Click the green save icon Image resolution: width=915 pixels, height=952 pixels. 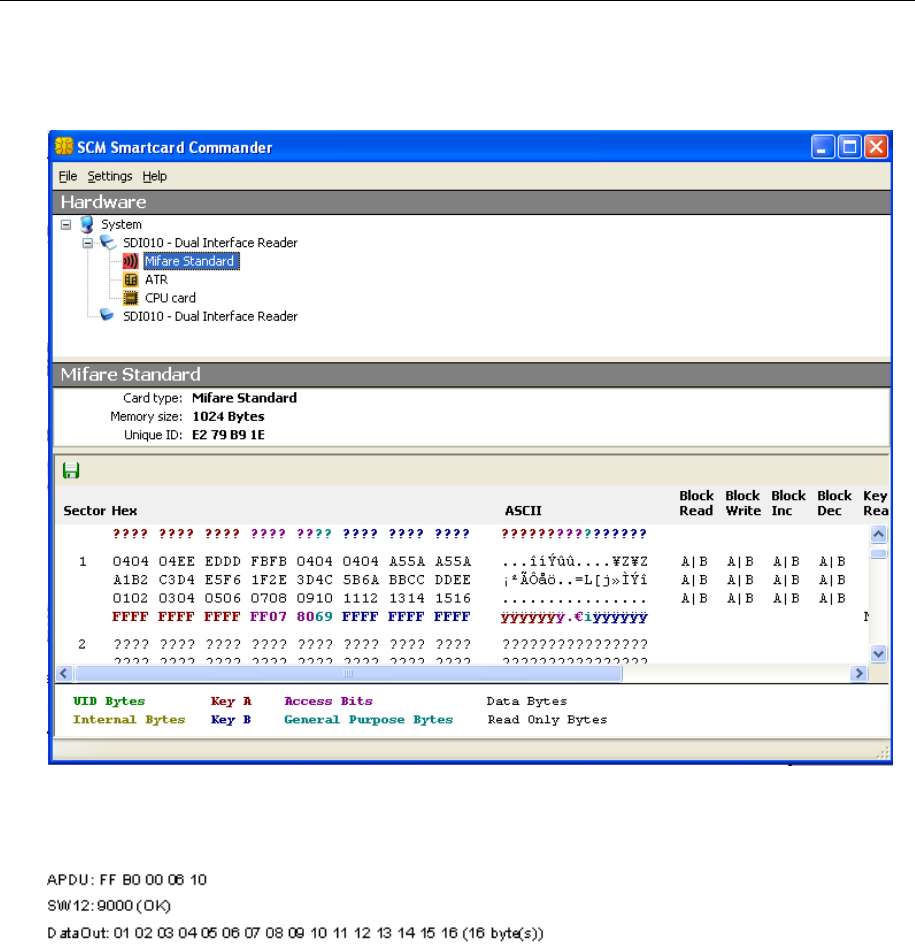pos(71,471)
